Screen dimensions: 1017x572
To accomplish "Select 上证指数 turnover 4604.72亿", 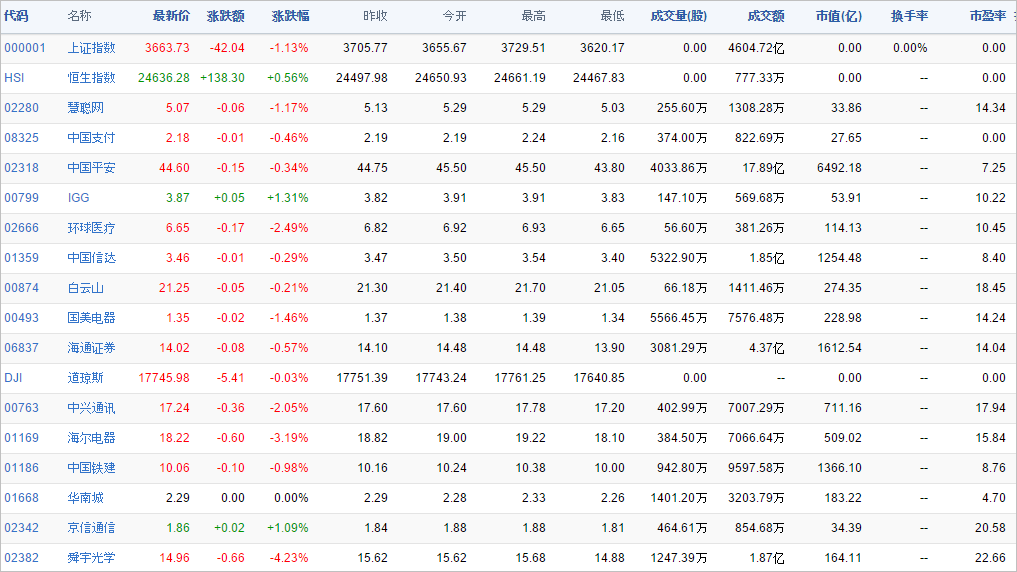I will tap(756, 48).
